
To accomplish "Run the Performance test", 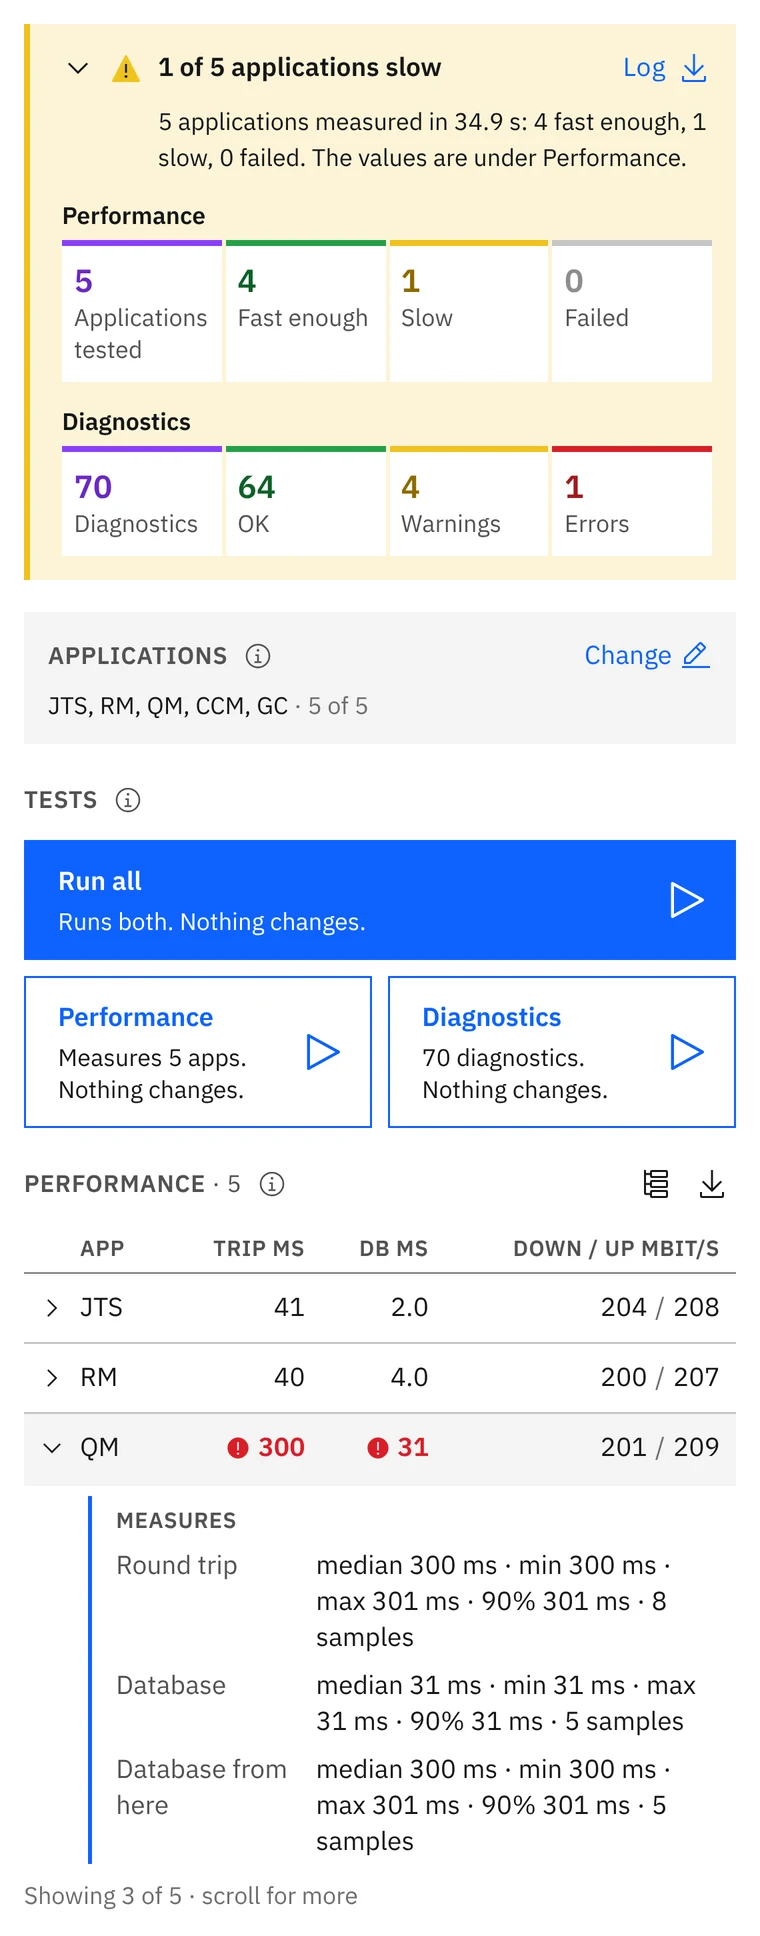I will [198, 1052].
